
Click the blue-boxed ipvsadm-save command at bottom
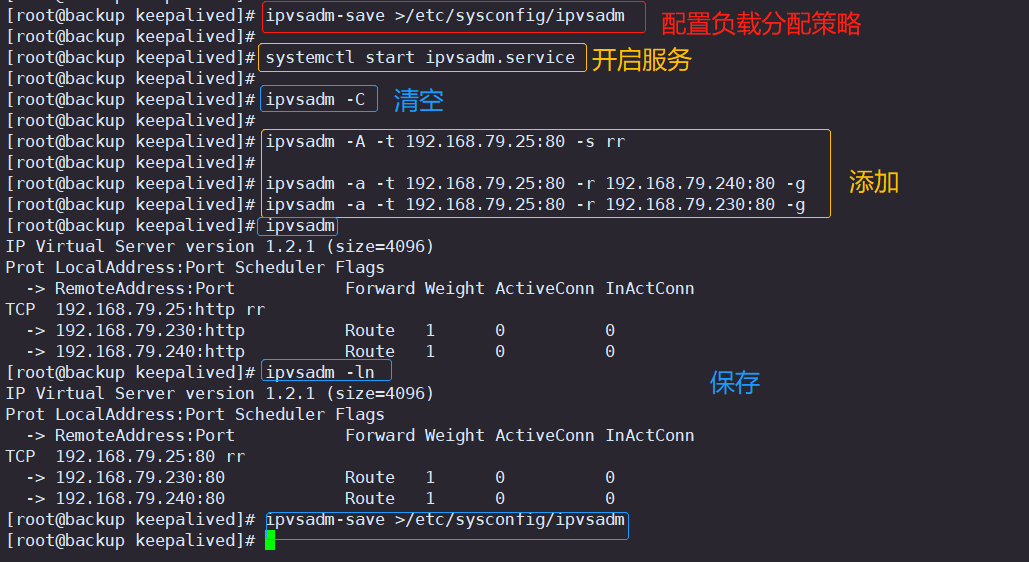(445, 520)
